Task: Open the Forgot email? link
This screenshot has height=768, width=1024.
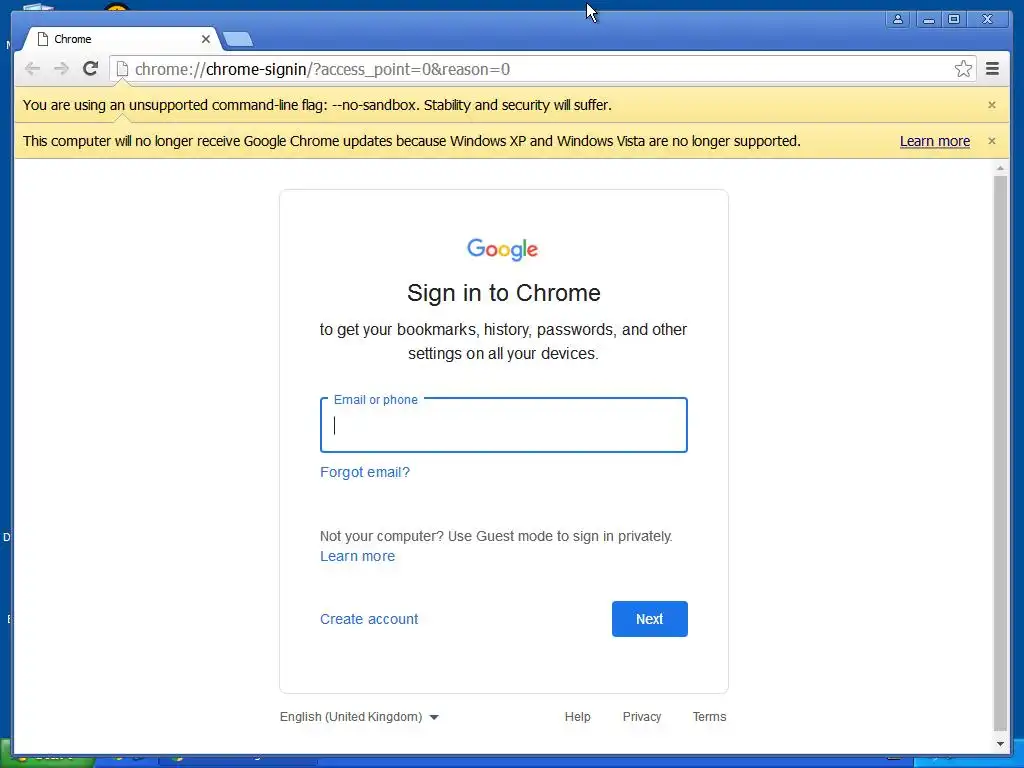Action: click(x=365, y=472)
